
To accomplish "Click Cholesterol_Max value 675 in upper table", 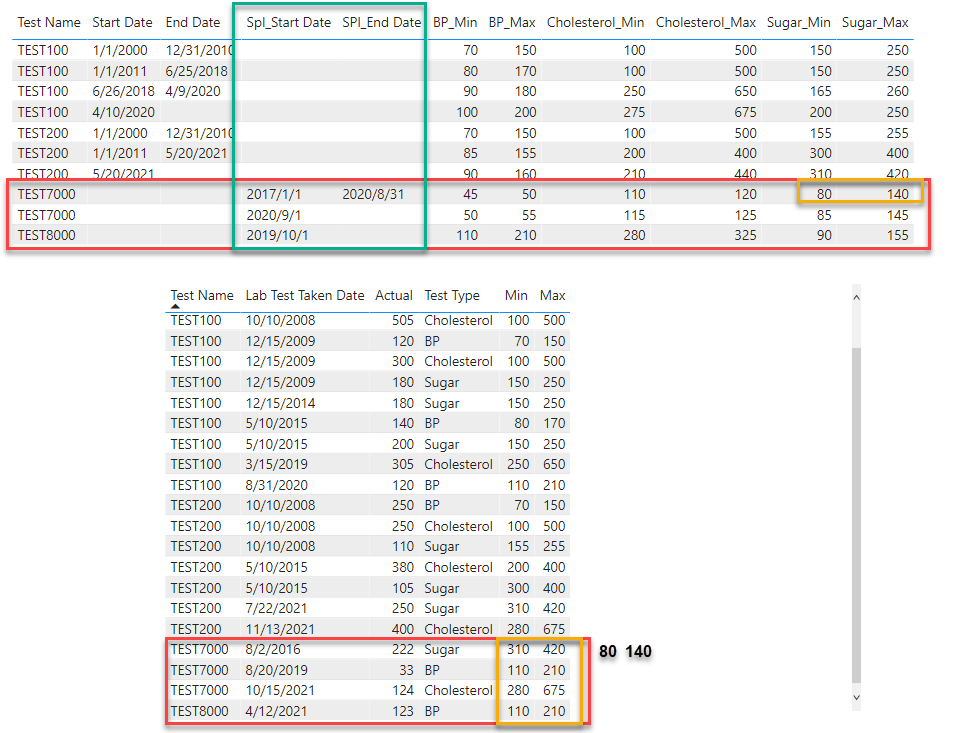I will click(x=745, y=112).
